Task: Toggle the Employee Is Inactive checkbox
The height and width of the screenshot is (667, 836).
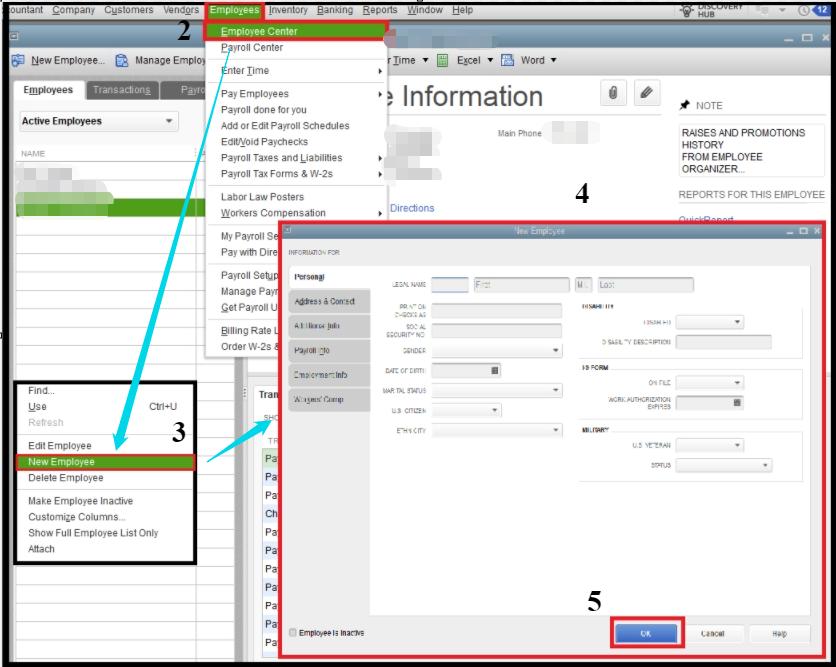Action: pos(293,632)
